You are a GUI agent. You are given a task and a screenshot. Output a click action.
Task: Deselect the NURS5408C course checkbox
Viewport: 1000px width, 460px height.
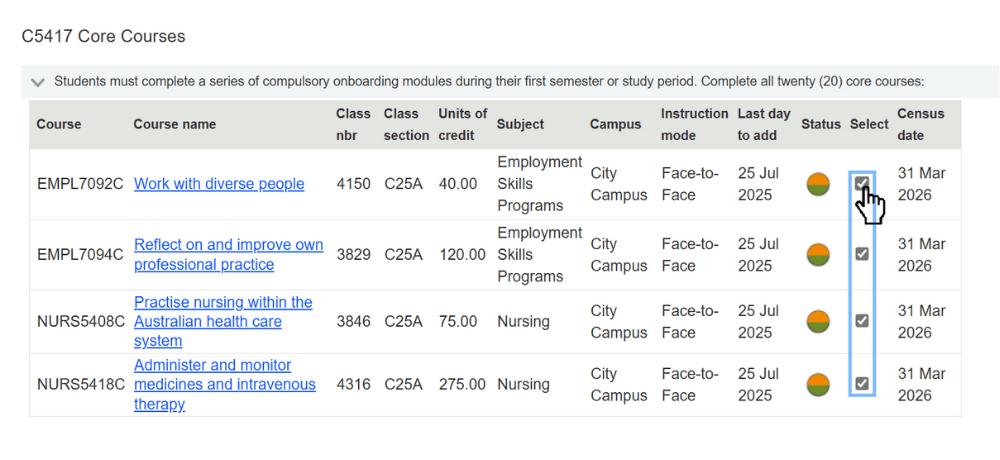pos(861,321)
